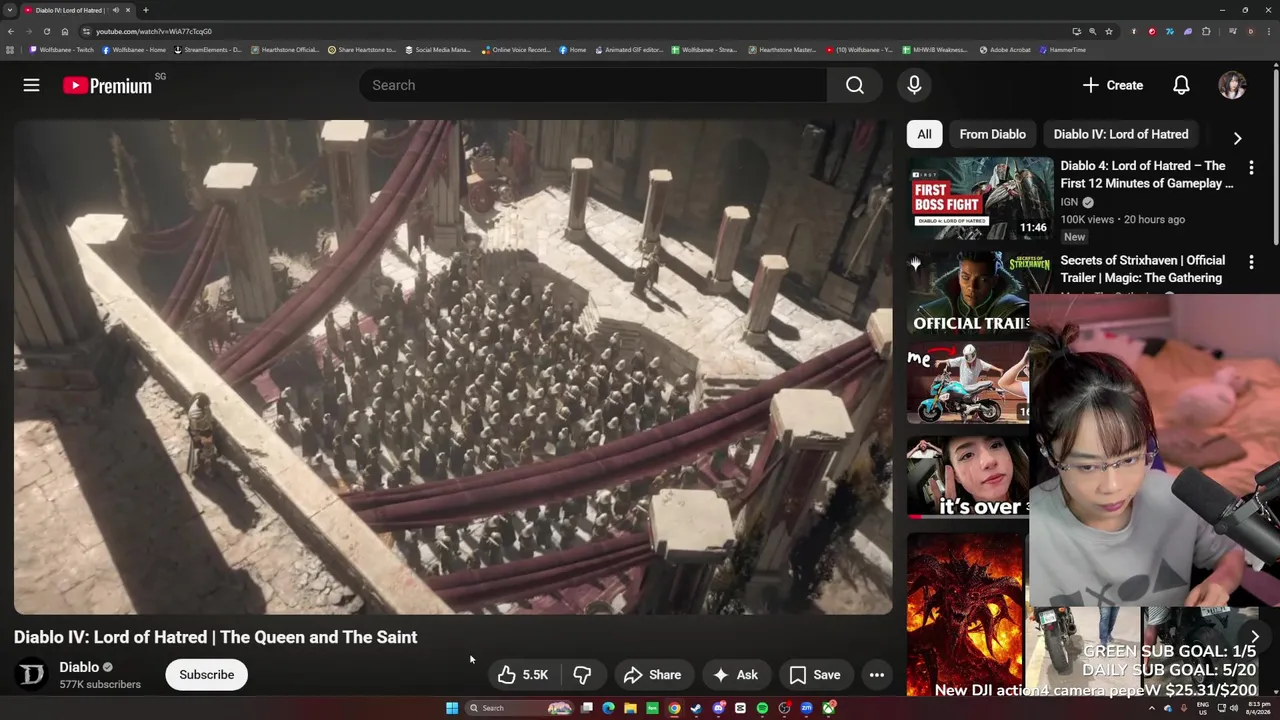Bookmark this page with star icon
This screenshot has width=1280, height=720.
click(1109, 31)
